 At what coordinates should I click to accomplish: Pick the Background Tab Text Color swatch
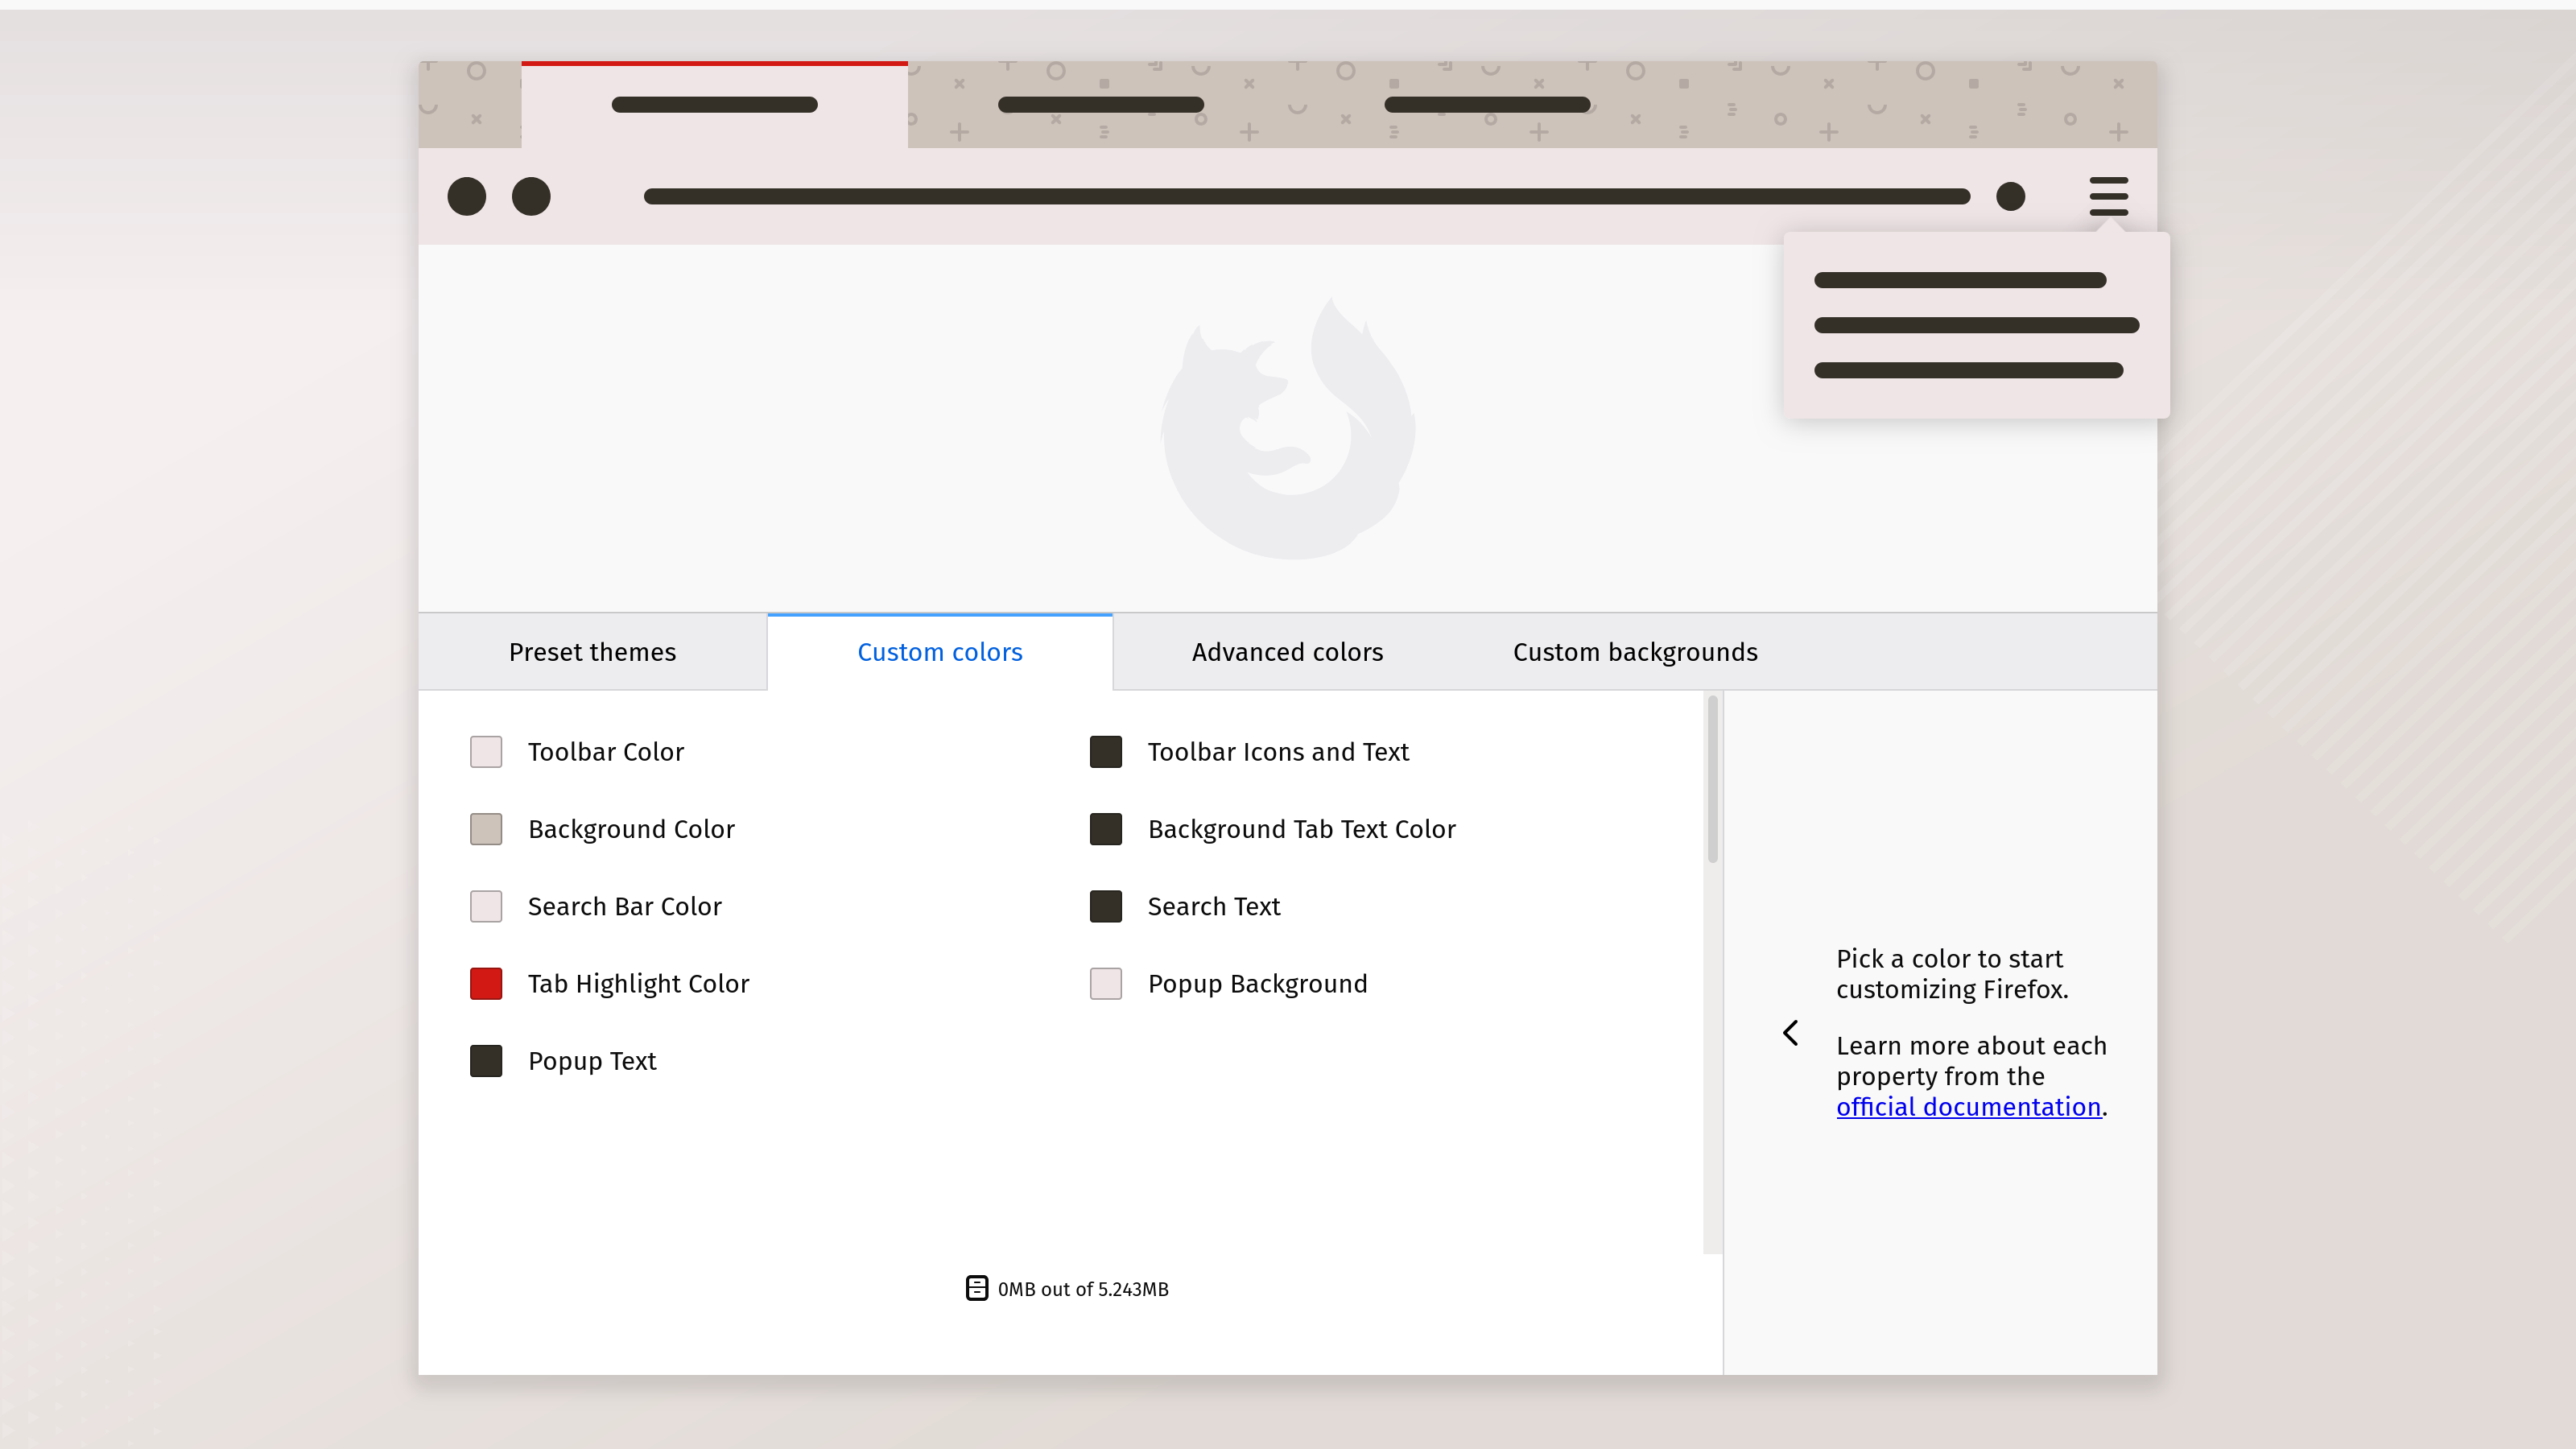[1106, 829]
